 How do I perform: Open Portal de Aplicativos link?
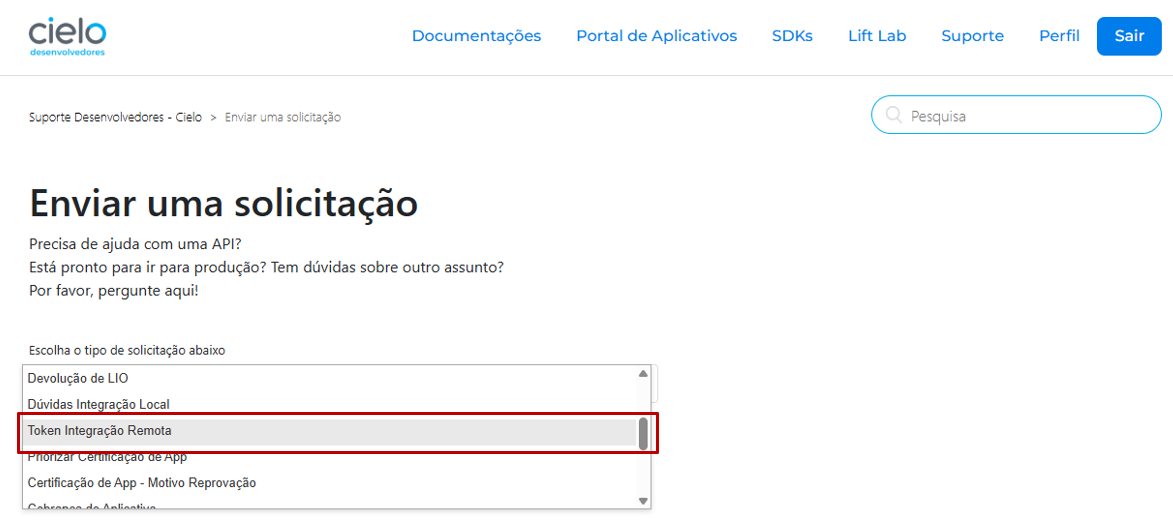pos(656,36)
